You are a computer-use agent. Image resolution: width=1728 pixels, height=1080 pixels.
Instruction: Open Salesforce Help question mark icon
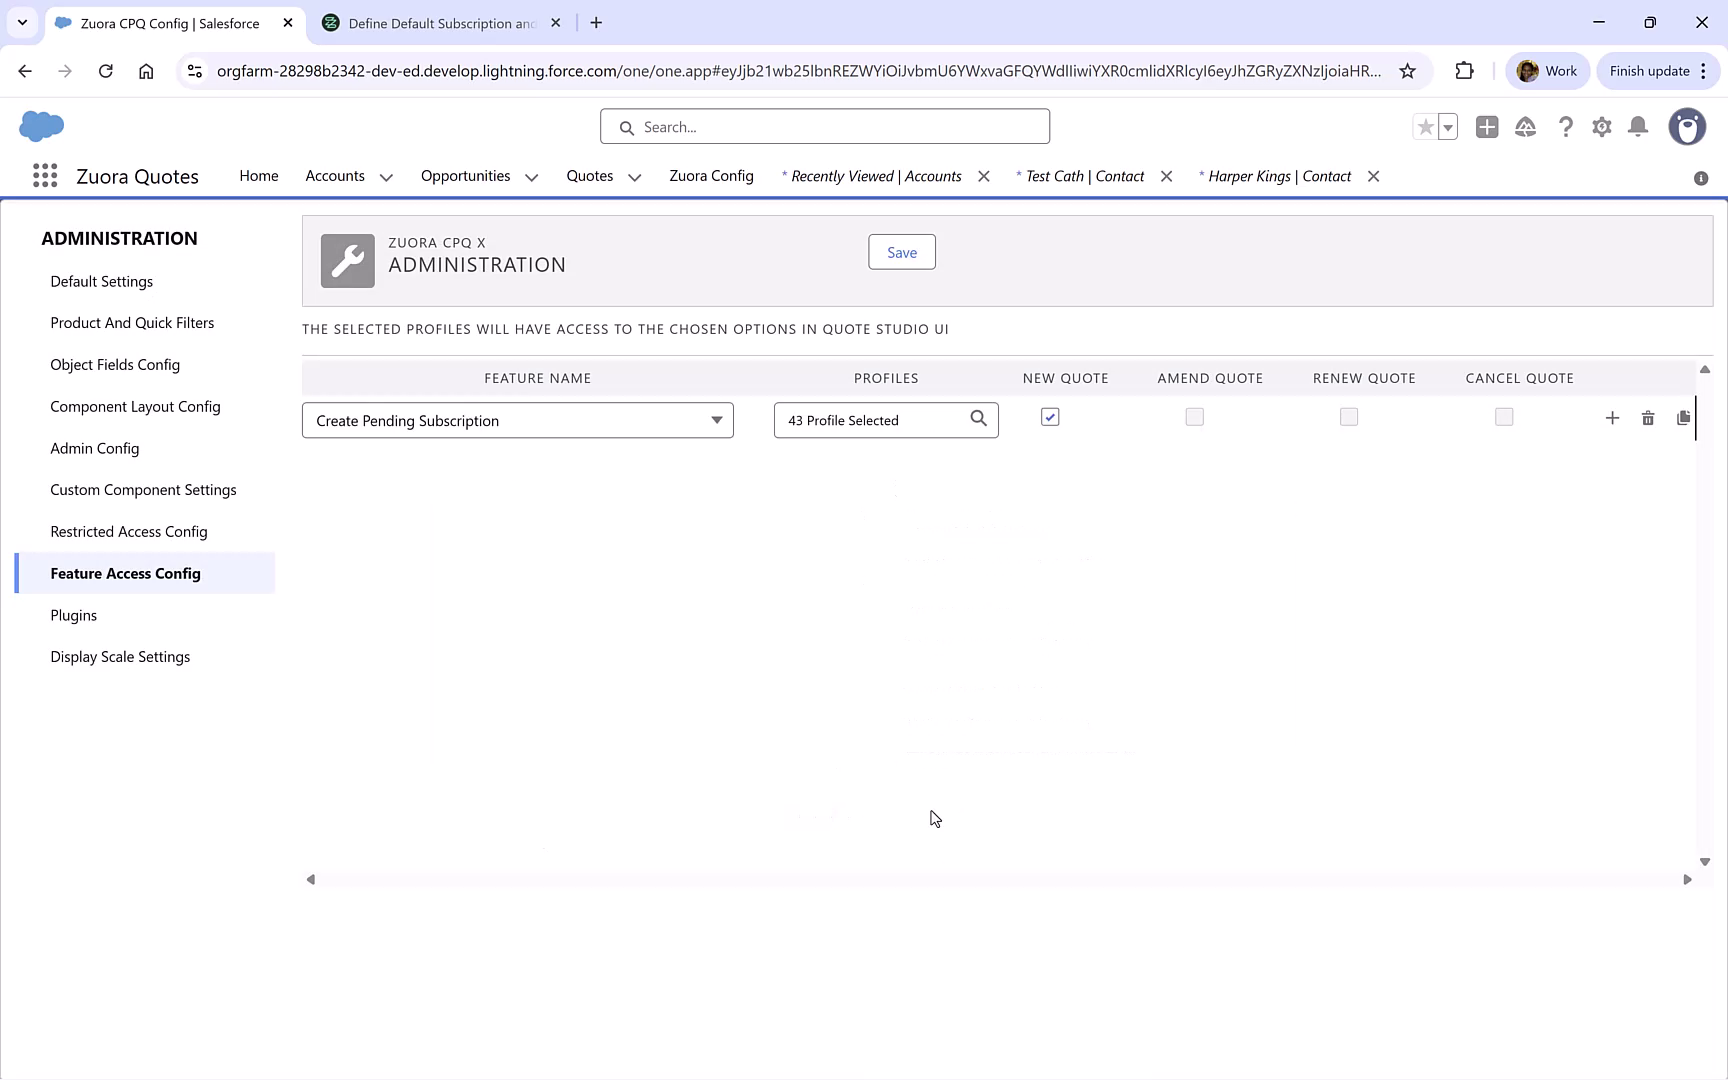1566,127
